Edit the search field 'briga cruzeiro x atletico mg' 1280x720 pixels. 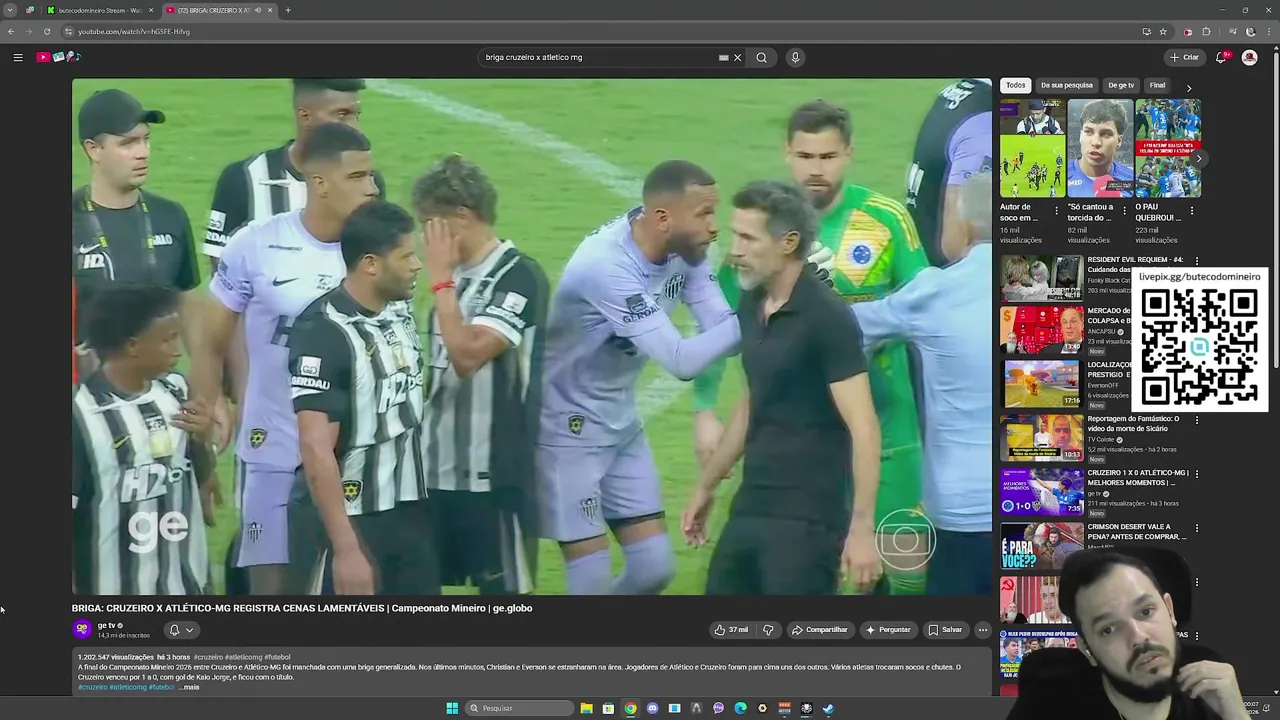point(600,57)
